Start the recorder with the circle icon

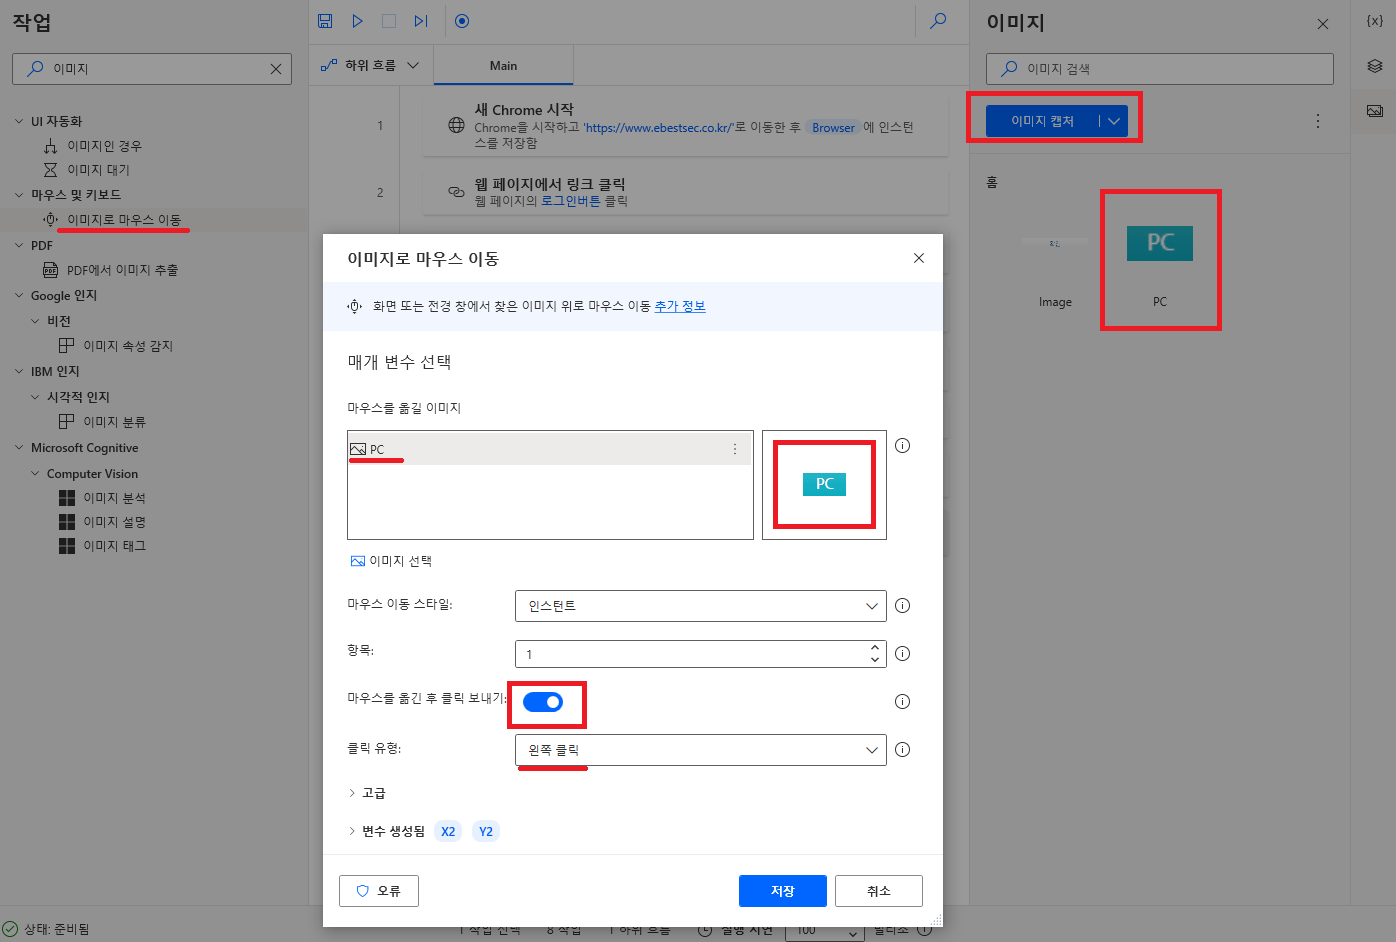click(462, 21)
